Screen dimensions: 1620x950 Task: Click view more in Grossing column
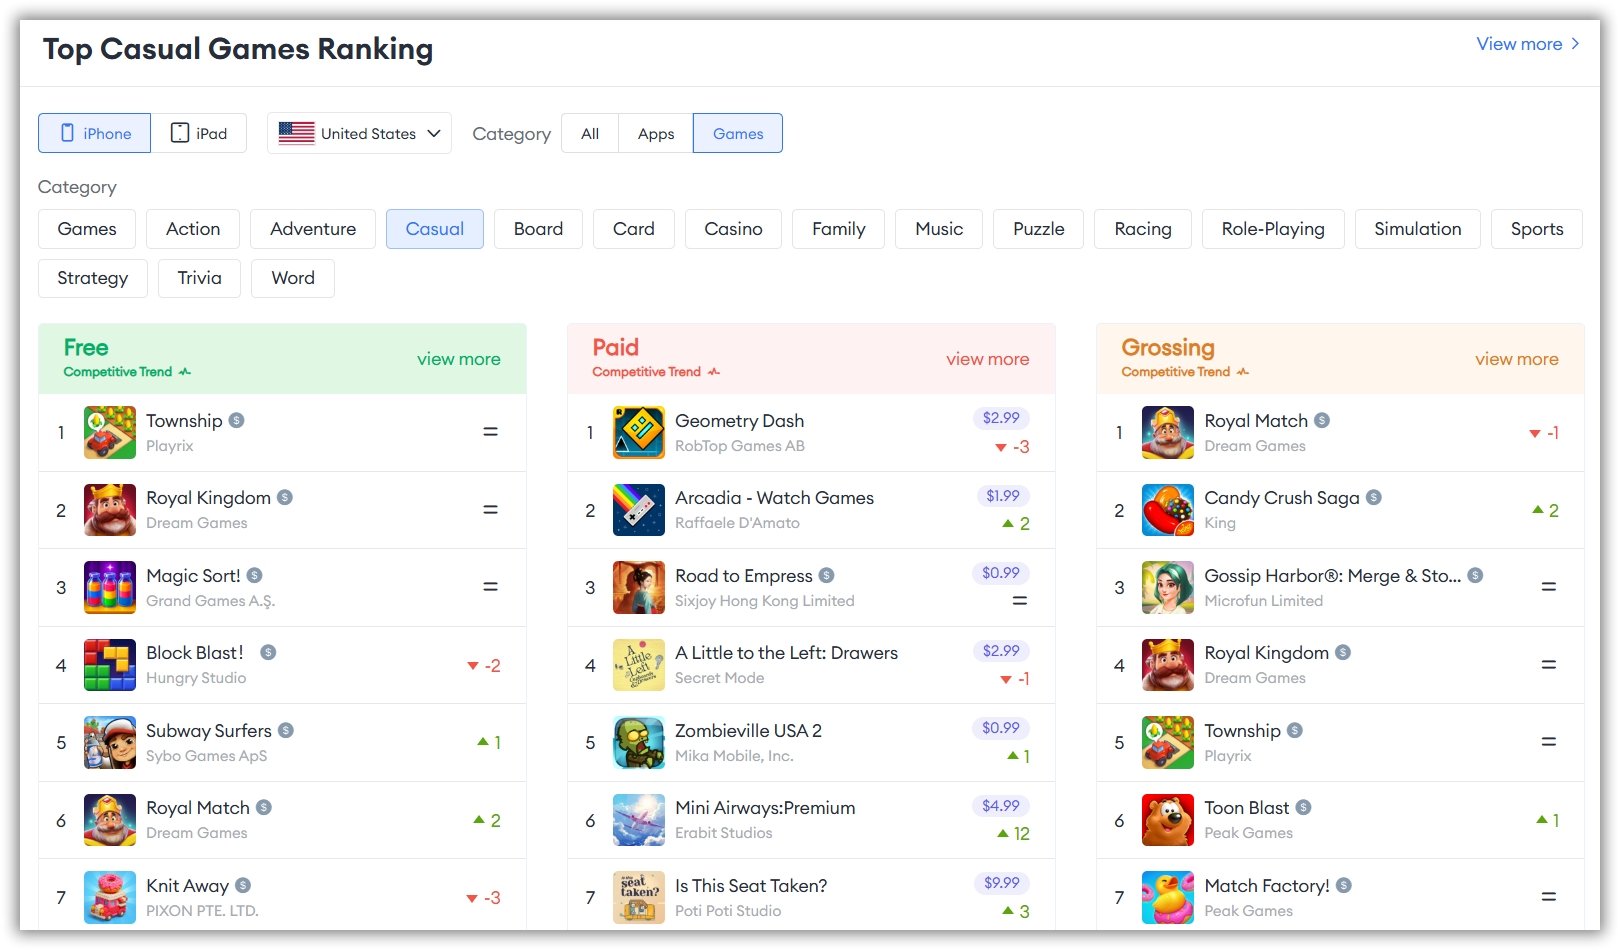(1517, 359)
